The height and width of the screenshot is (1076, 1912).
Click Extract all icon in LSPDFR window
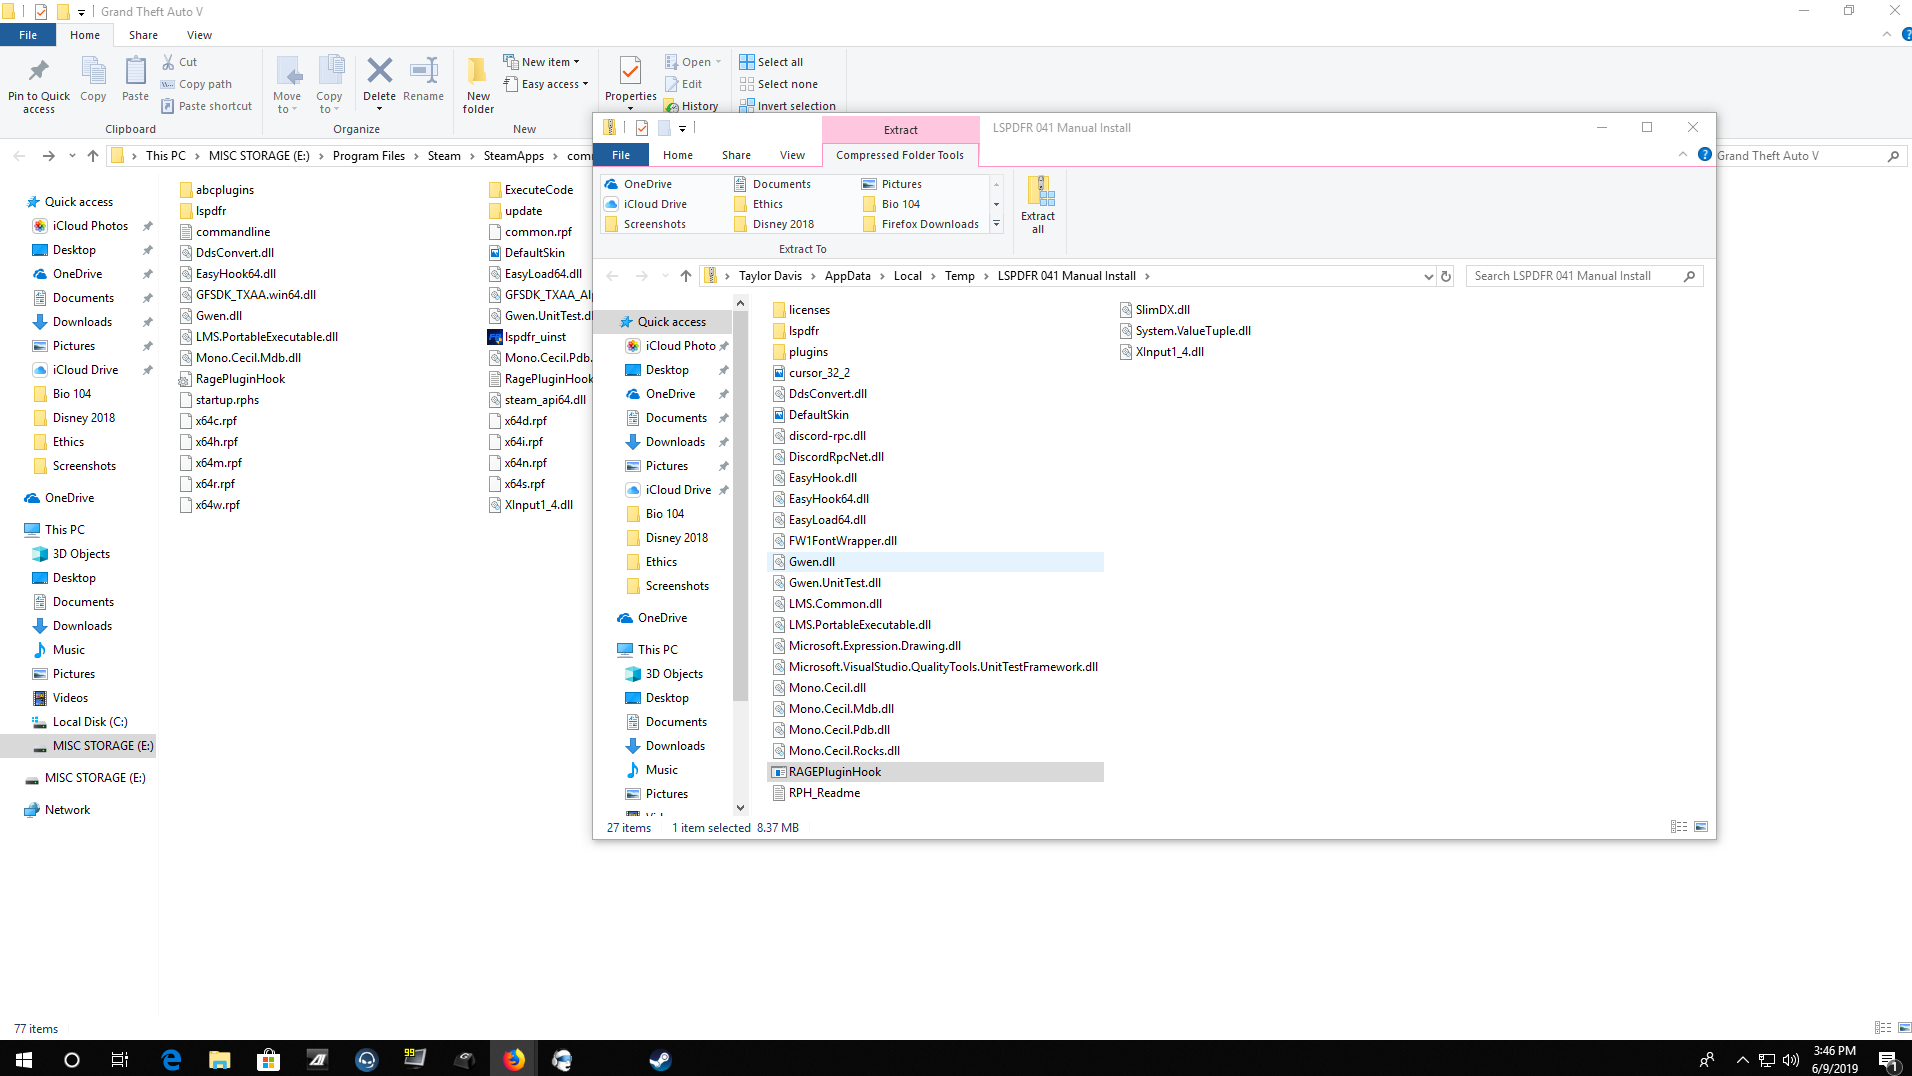pos(1038,205)
